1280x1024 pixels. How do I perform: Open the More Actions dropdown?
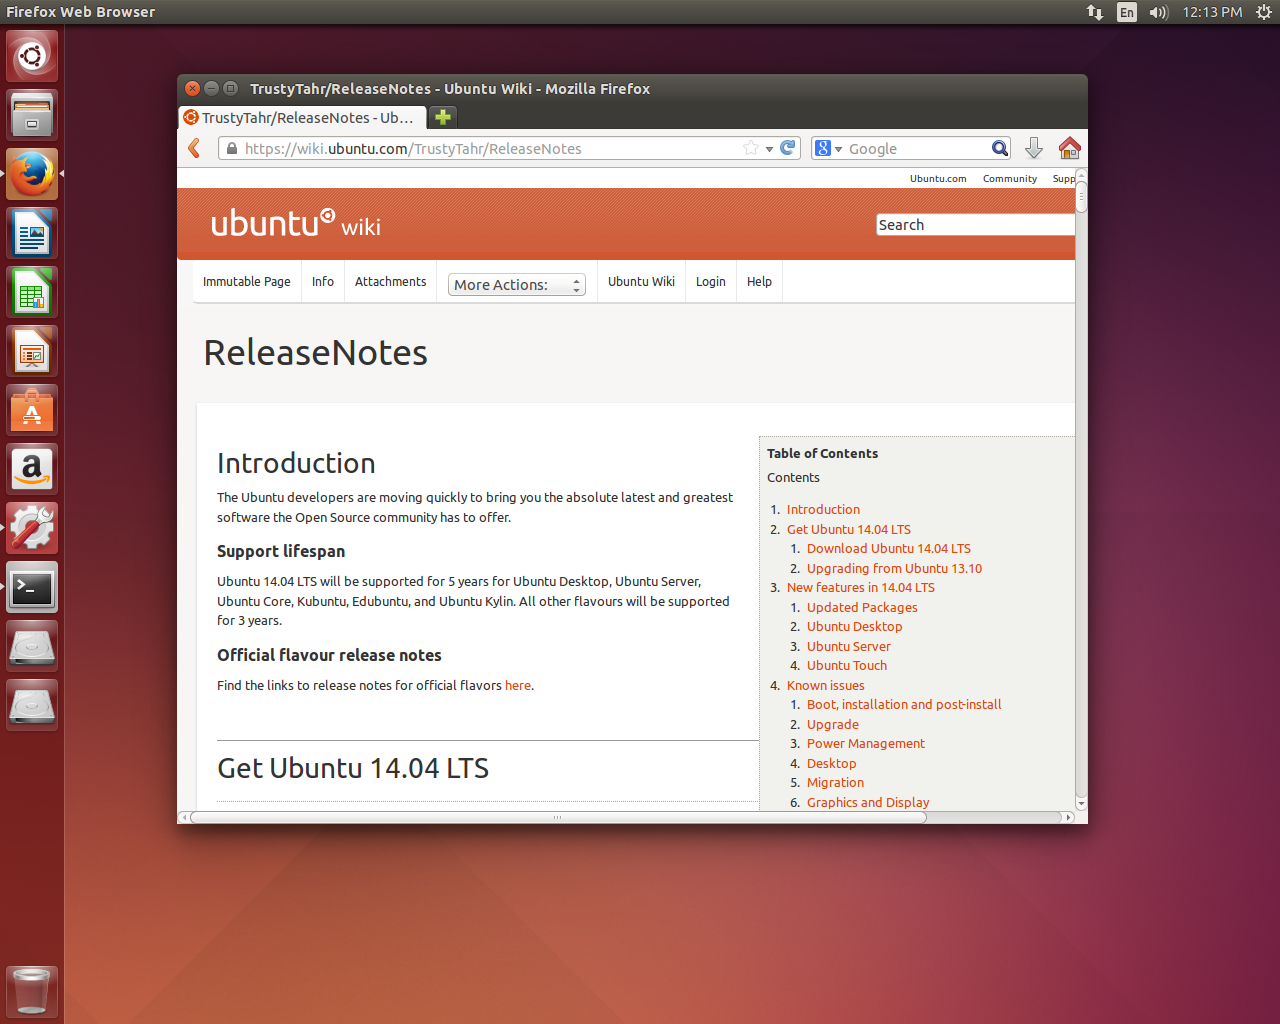click(x=517, y=285)
